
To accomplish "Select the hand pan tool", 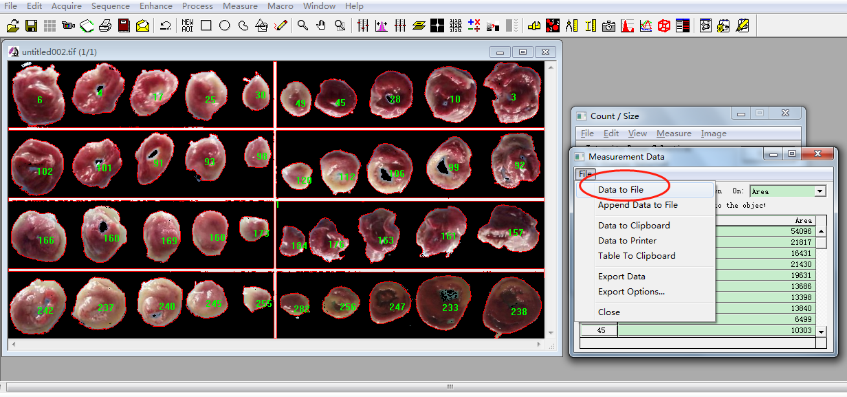I will [x=321, y=25].
